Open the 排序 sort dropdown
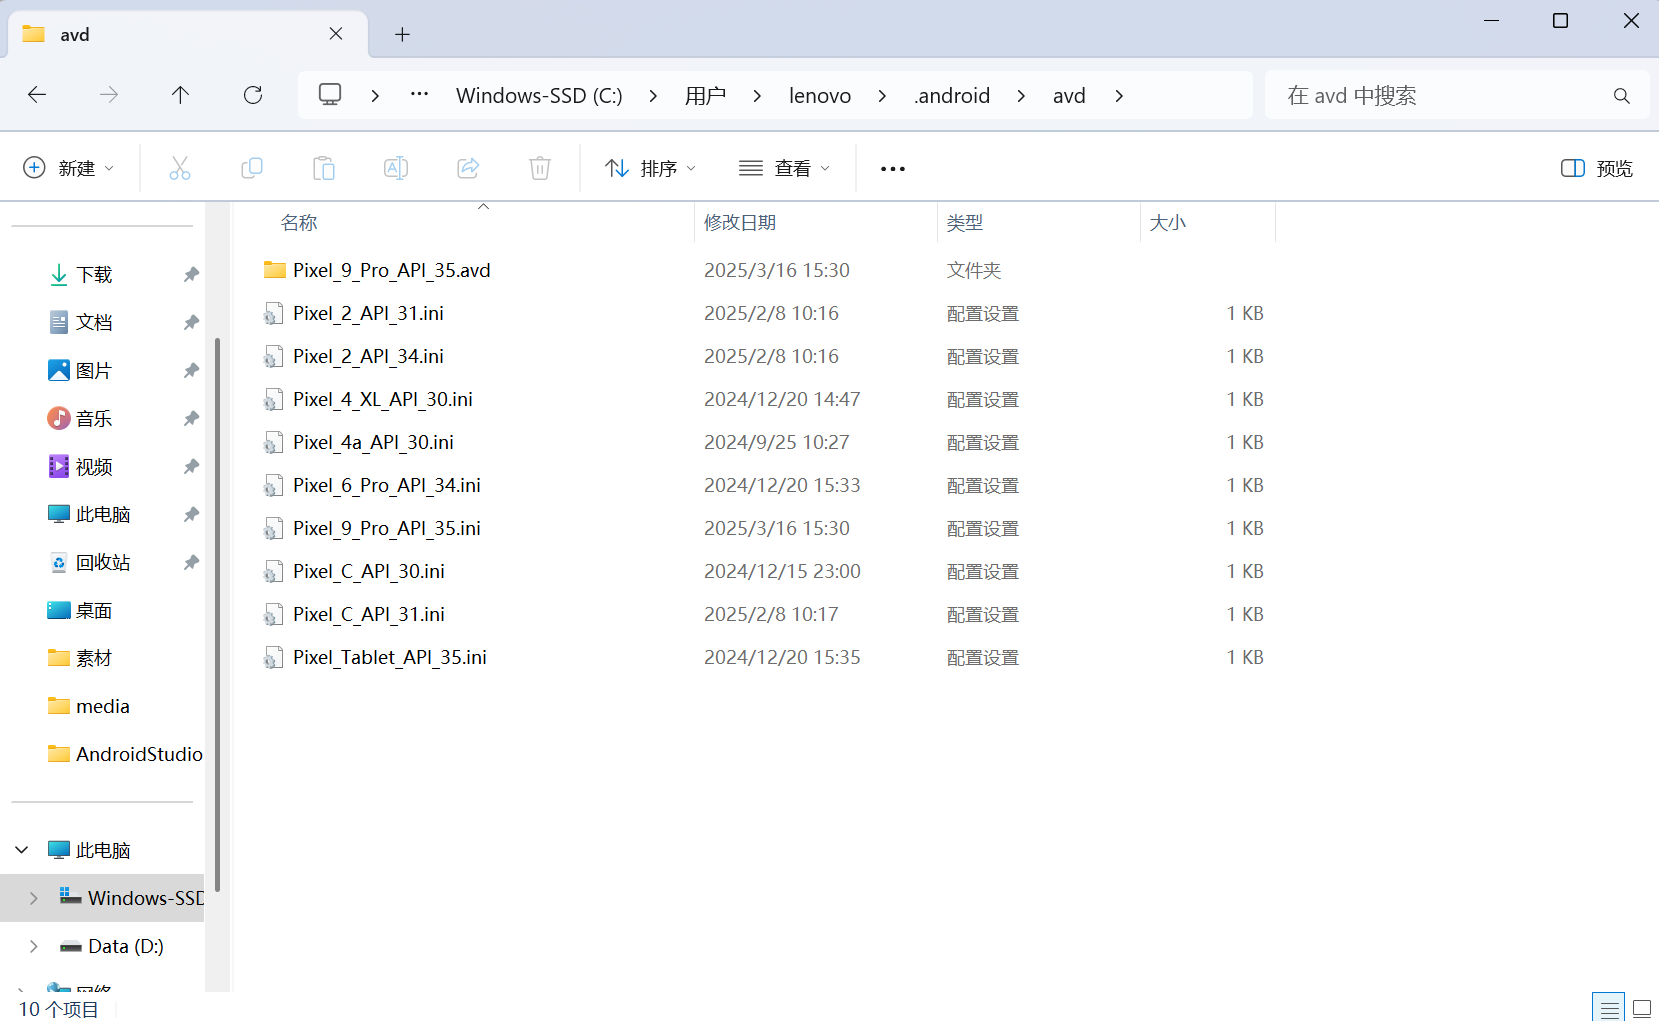This screenshot has height=1021, width=1659. (x=651, y=168)
